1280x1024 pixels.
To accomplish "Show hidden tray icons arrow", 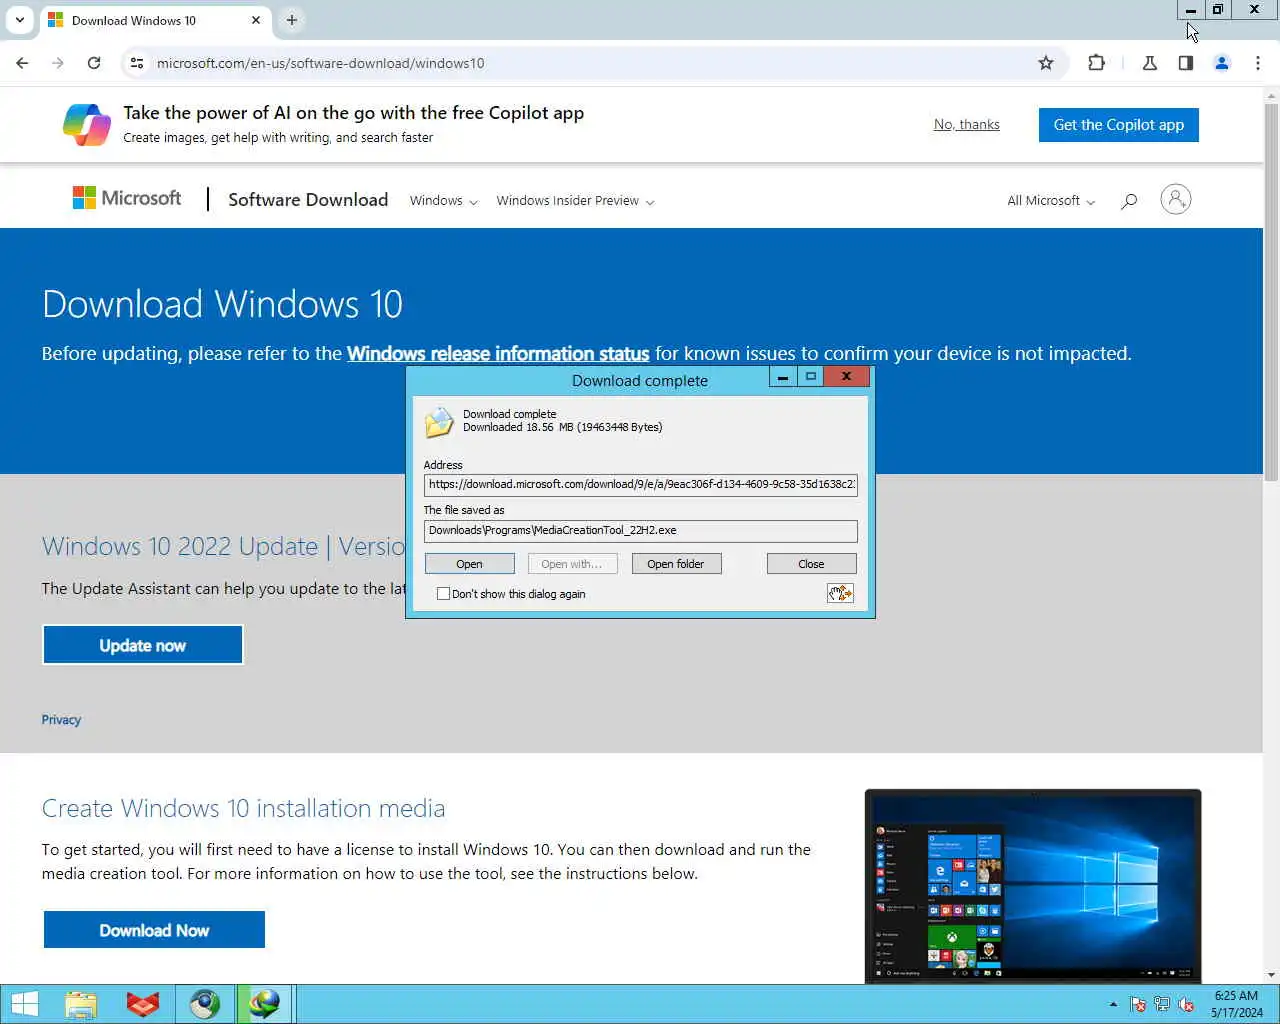I will coord(1113,1004).
